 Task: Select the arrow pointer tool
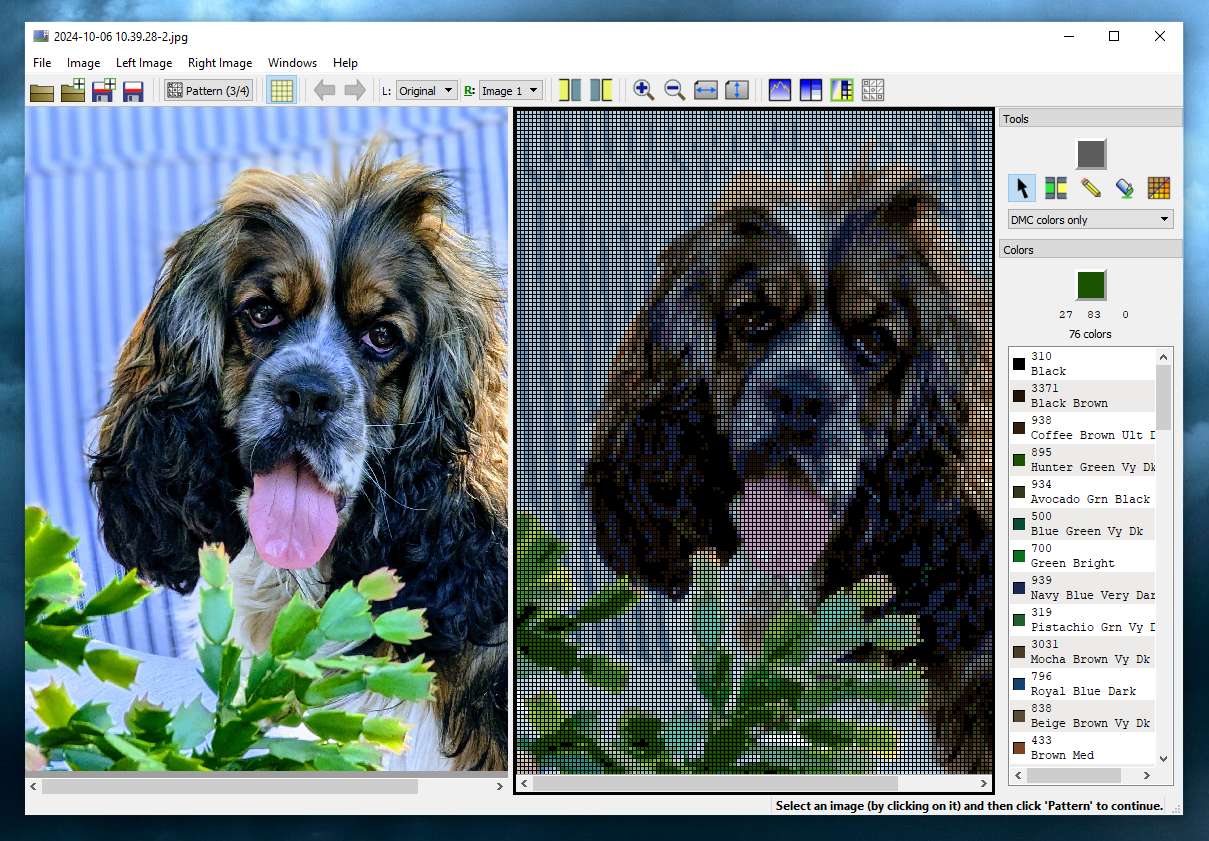click(1022, 188)
